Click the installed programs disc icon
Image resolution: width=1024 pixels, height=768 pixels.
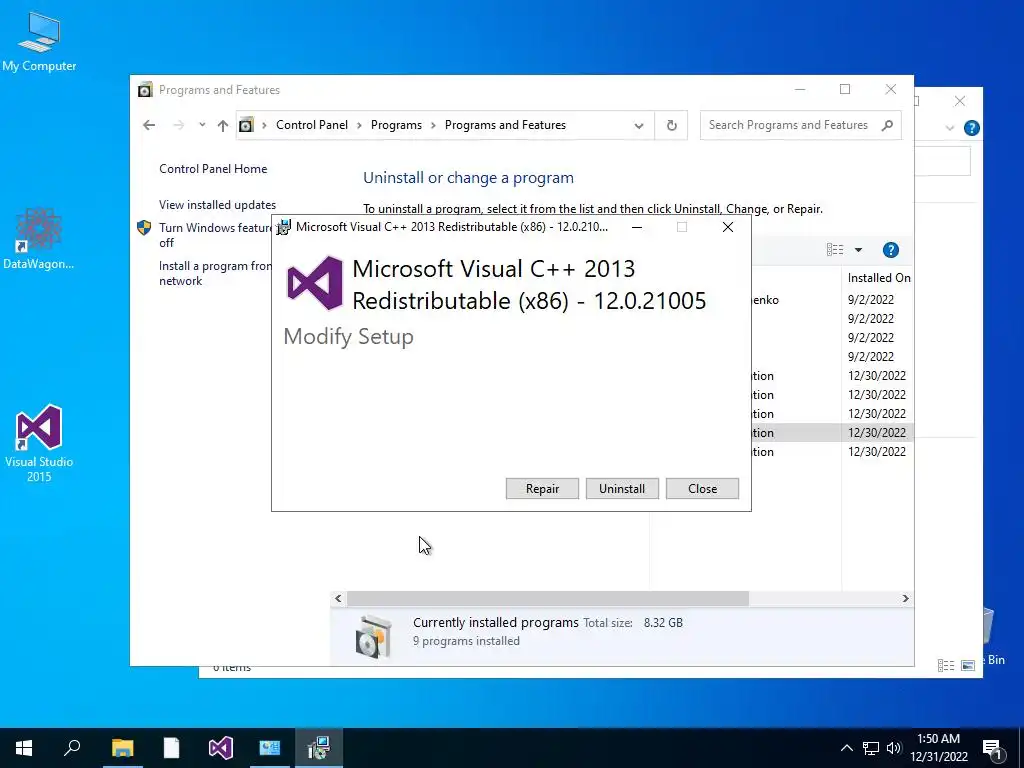point(374,635)
